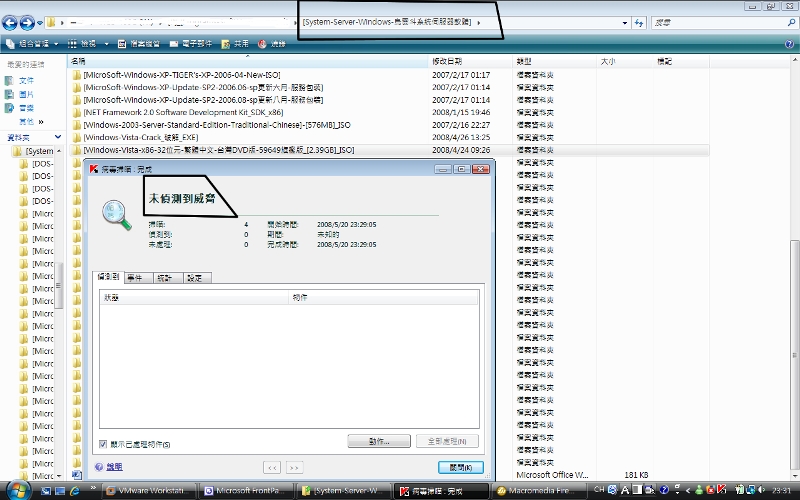
Task: Switch to the 統計 statistics tab
Action: click(167, 278)
